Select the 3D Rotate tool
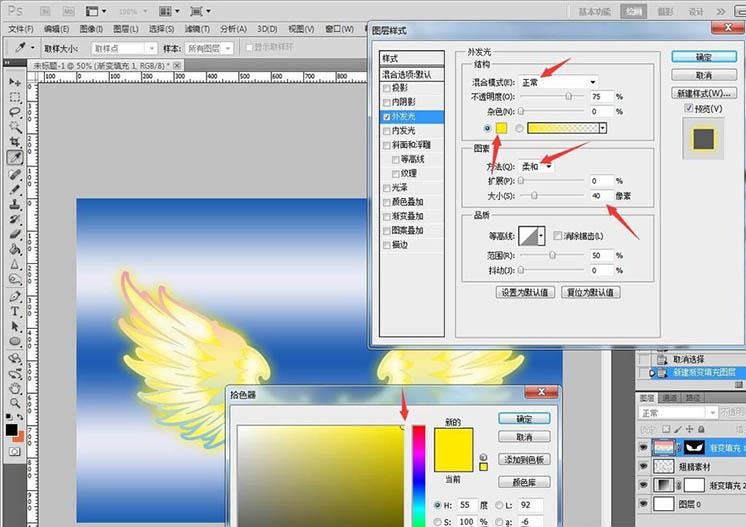This screenshot has width=746, height=527. tap(15, 358)
